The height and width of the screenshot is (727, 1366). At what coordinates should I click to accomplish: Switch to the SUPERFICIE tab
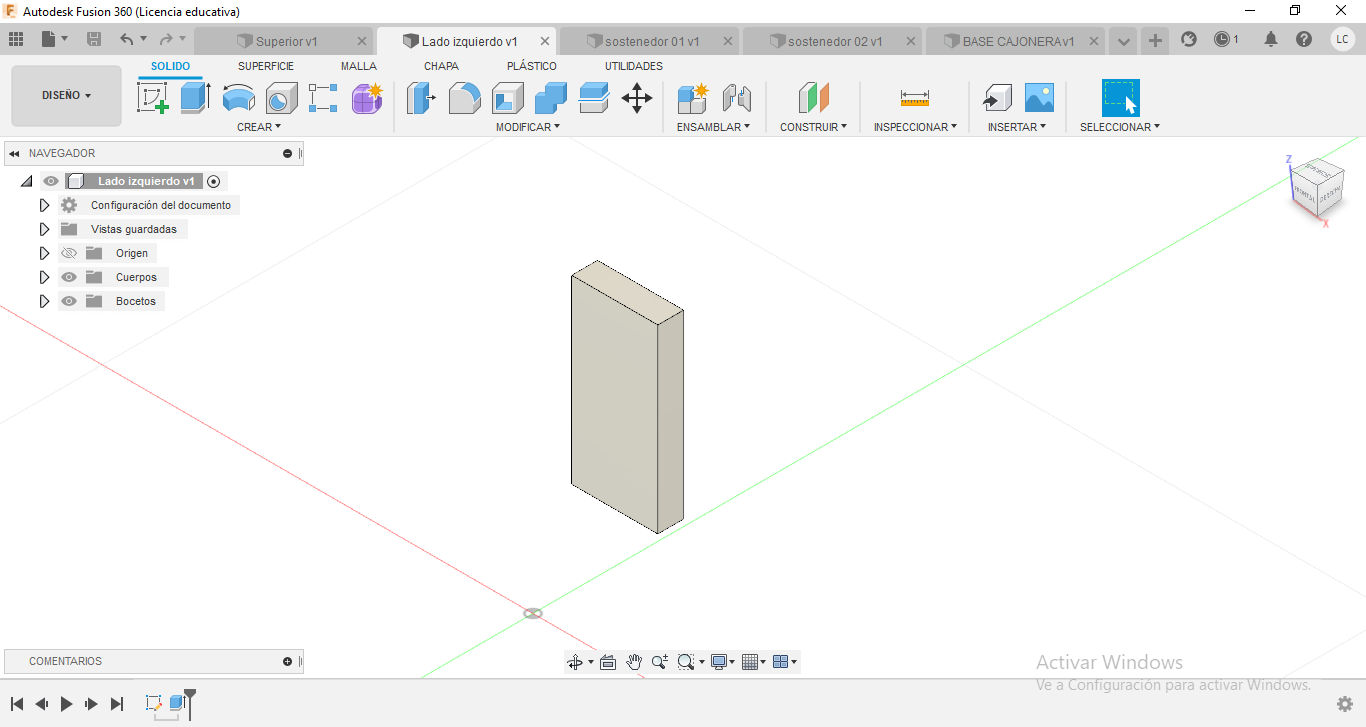[x=266, y=66]
